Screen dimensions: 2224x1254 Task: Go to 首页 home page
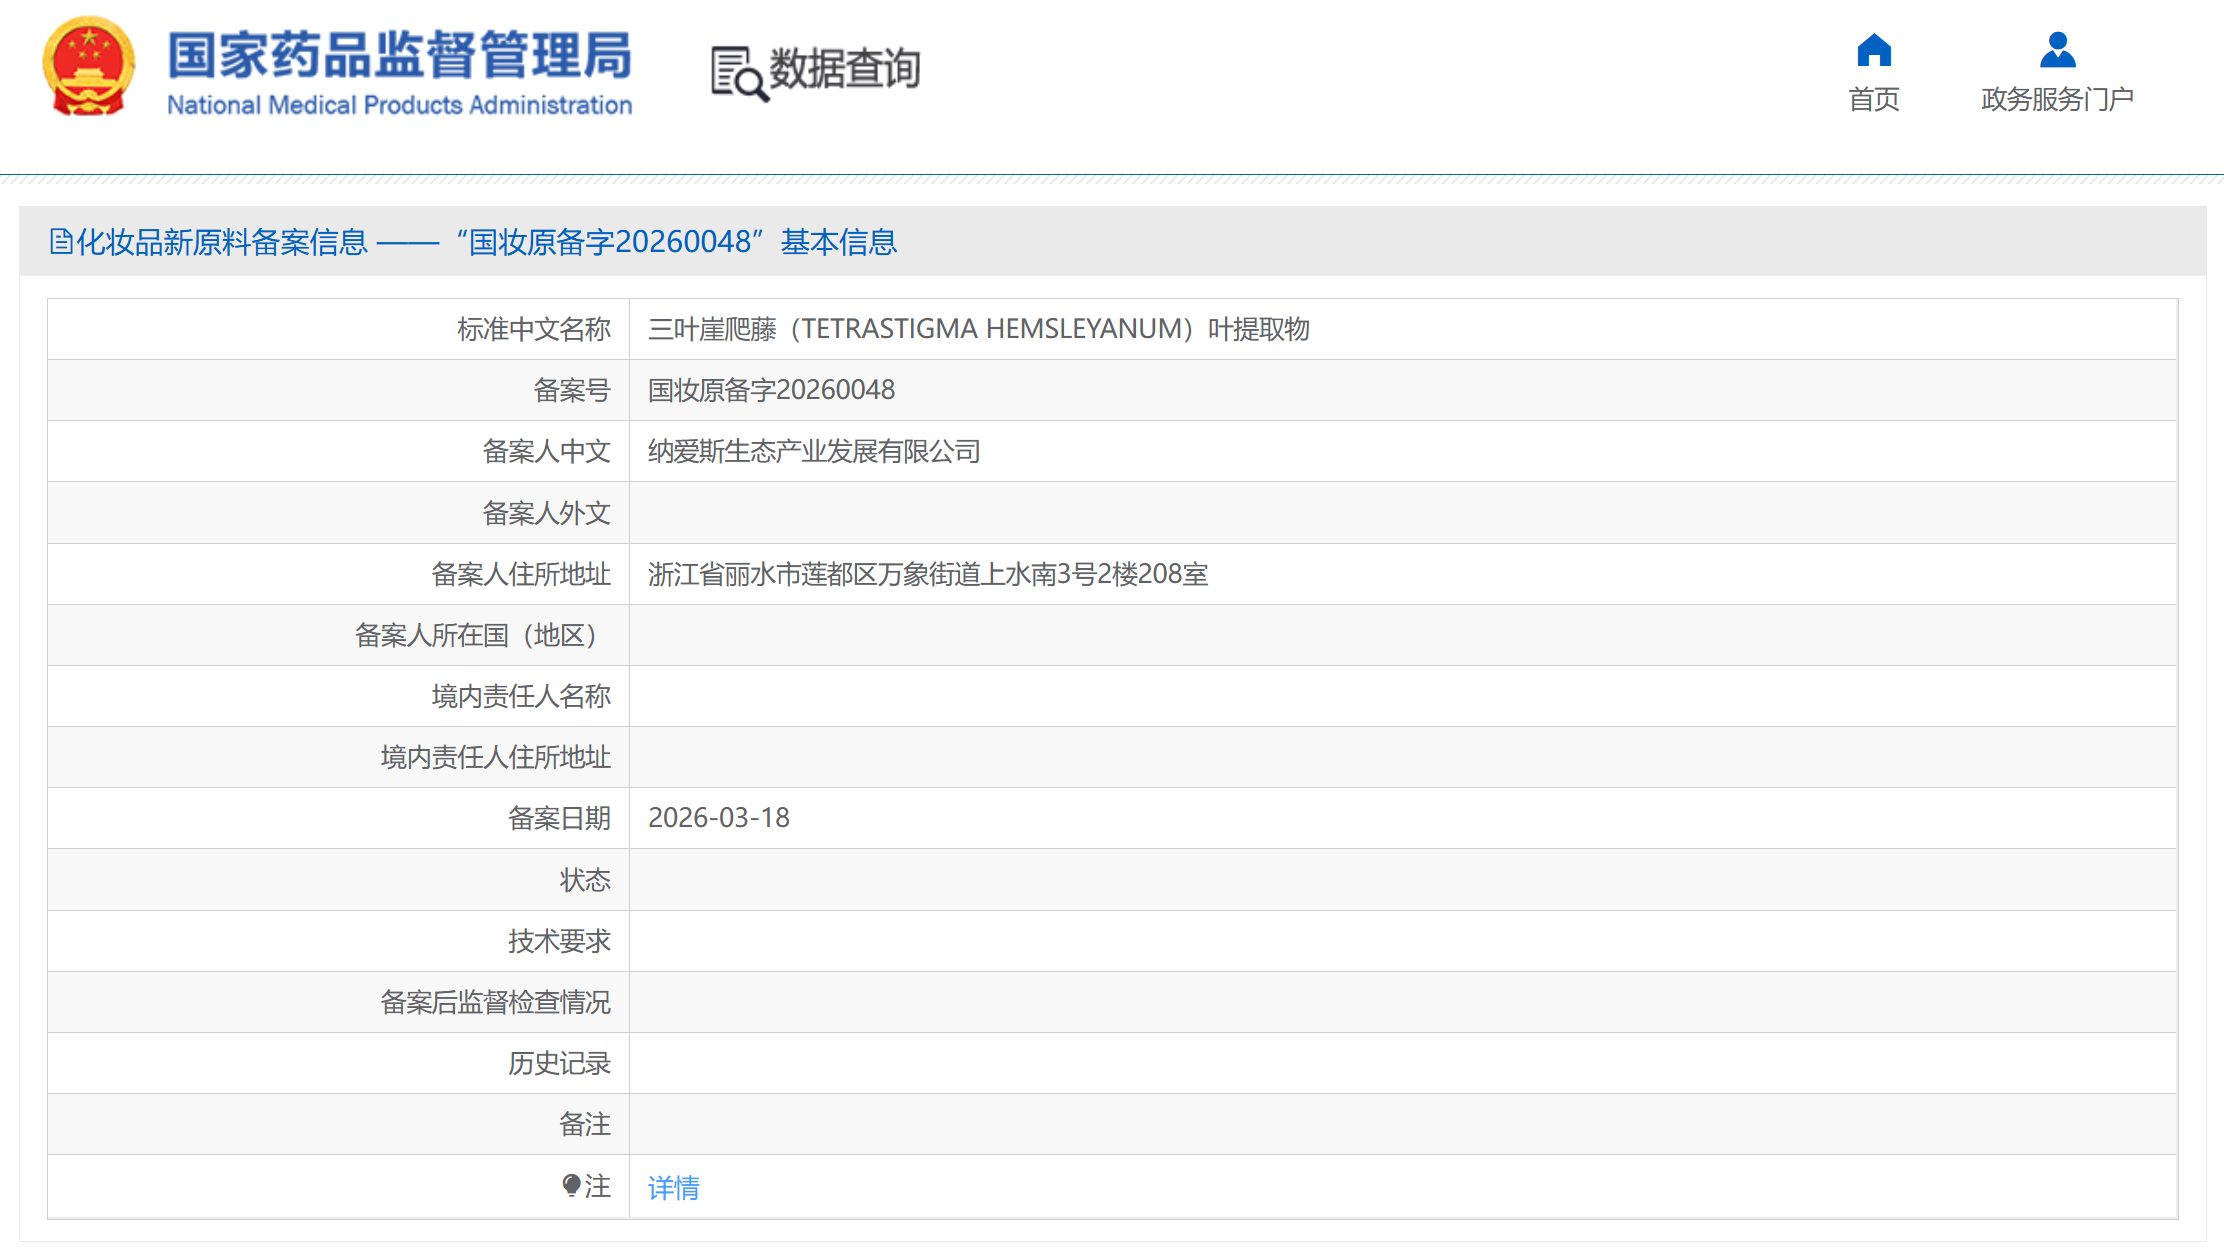(1873, 99)
